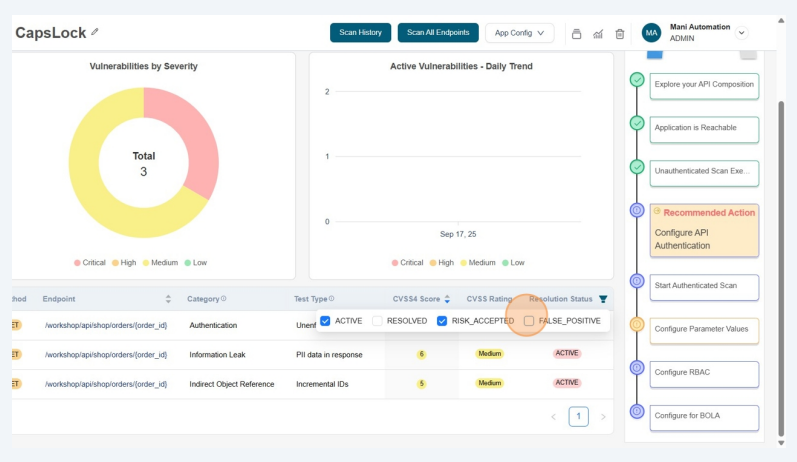Open the trend chart icon in header
The image size is (797, 462).
598,33
